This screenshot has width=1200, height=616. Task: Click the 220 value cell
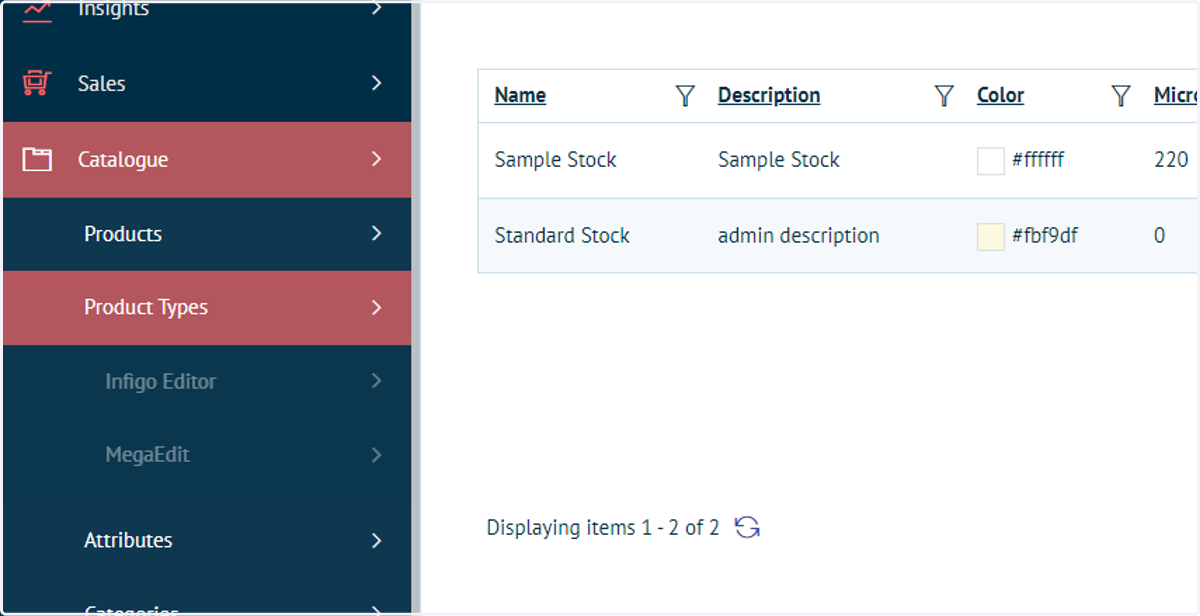[1171, 160]
